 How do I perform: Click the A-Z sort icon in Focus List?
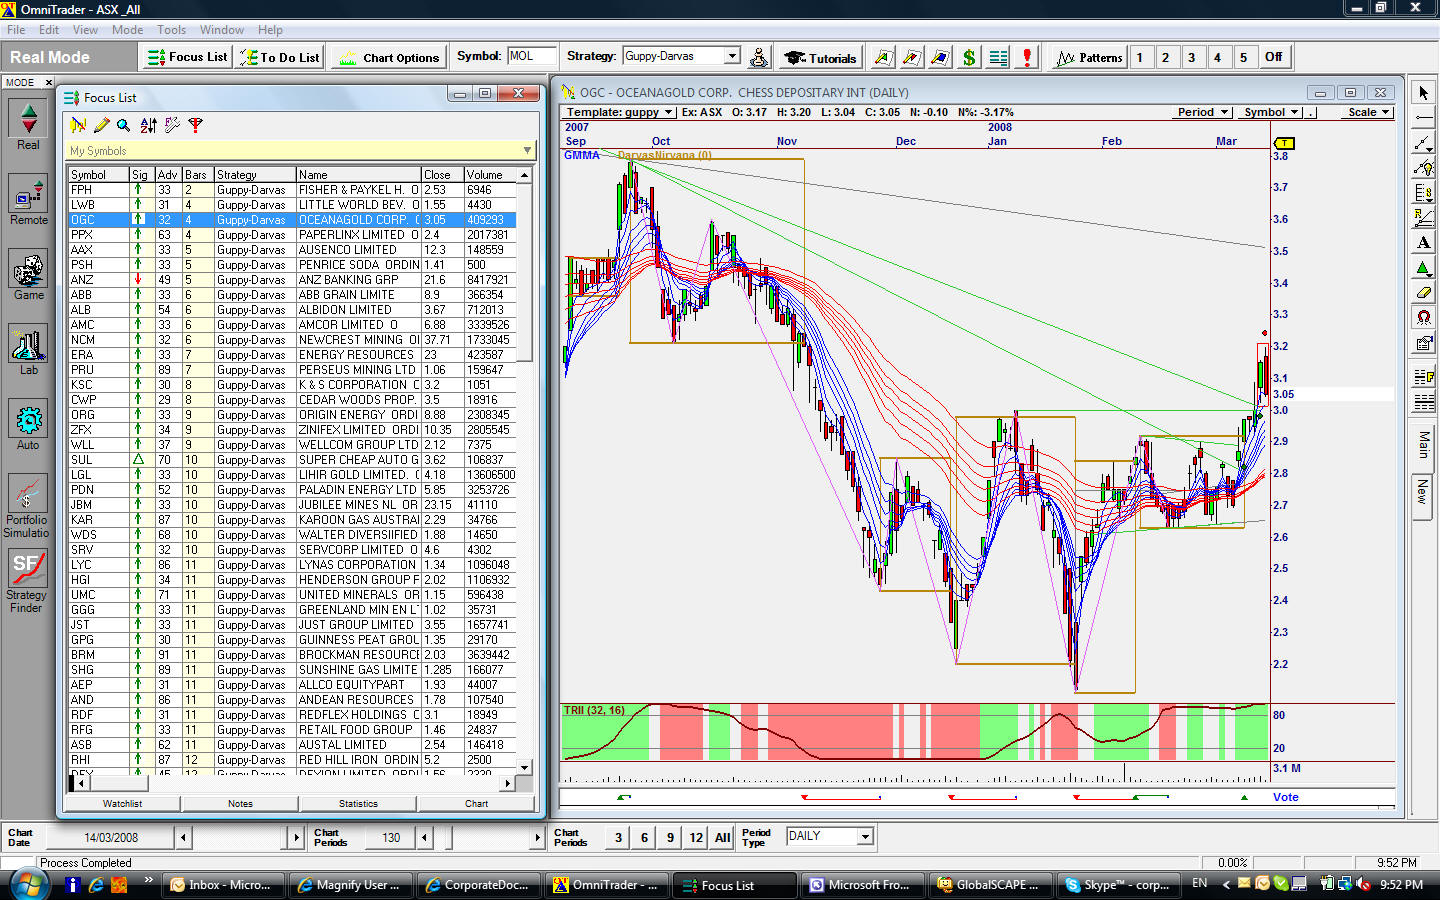click(x=148, y=125)
